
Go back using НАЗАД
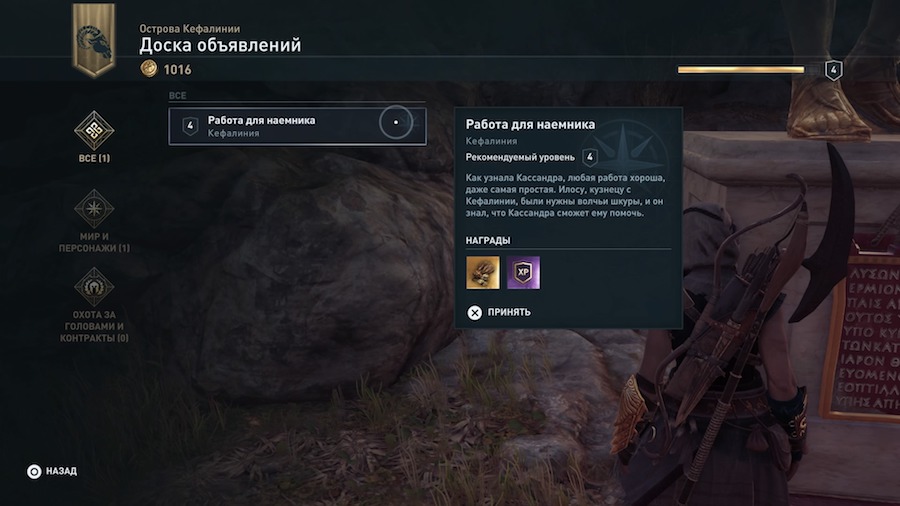pos(61,472)
